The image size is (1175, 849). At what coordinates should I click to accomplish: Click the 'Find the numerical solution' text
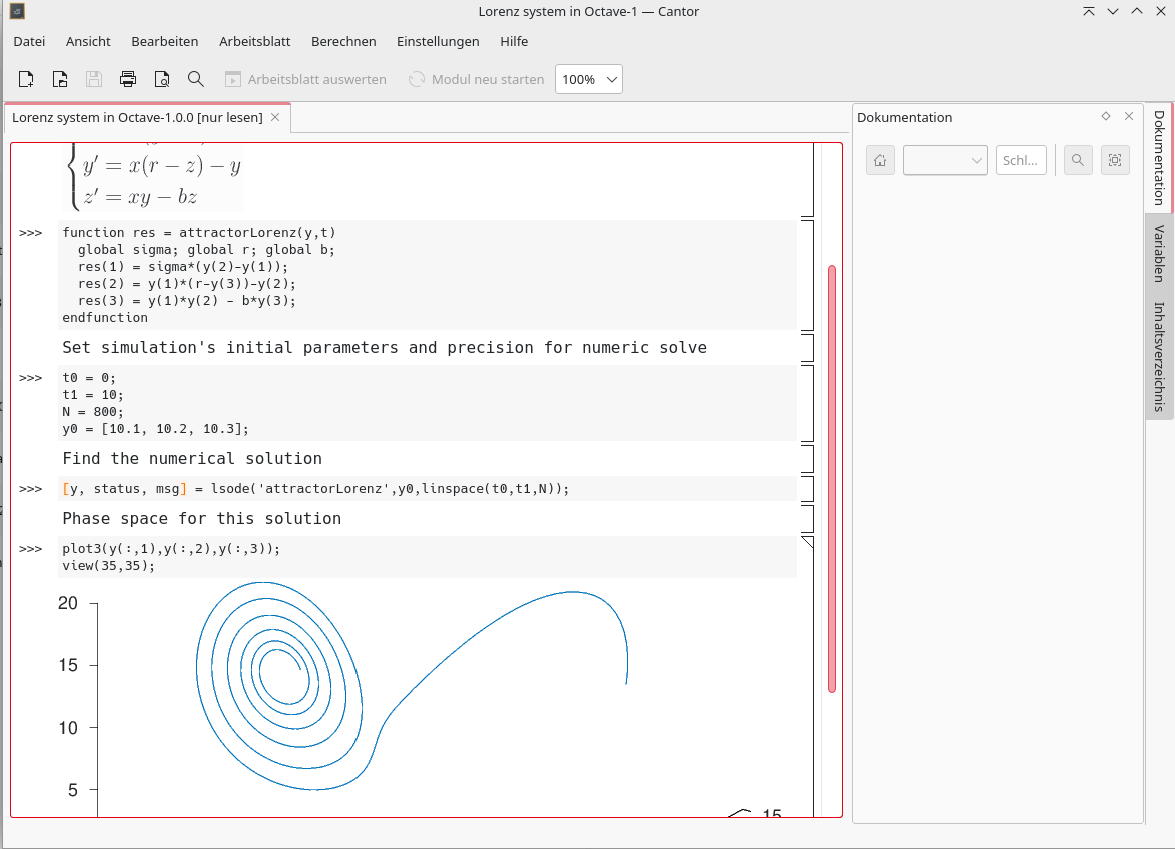click(x=192, y=459)
